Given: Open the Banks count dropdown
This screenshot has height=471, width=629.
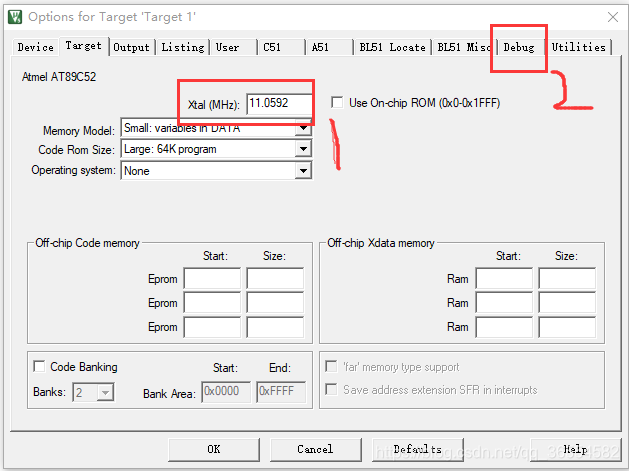Looking at the screenshot, I should click(x=105, y=392).
